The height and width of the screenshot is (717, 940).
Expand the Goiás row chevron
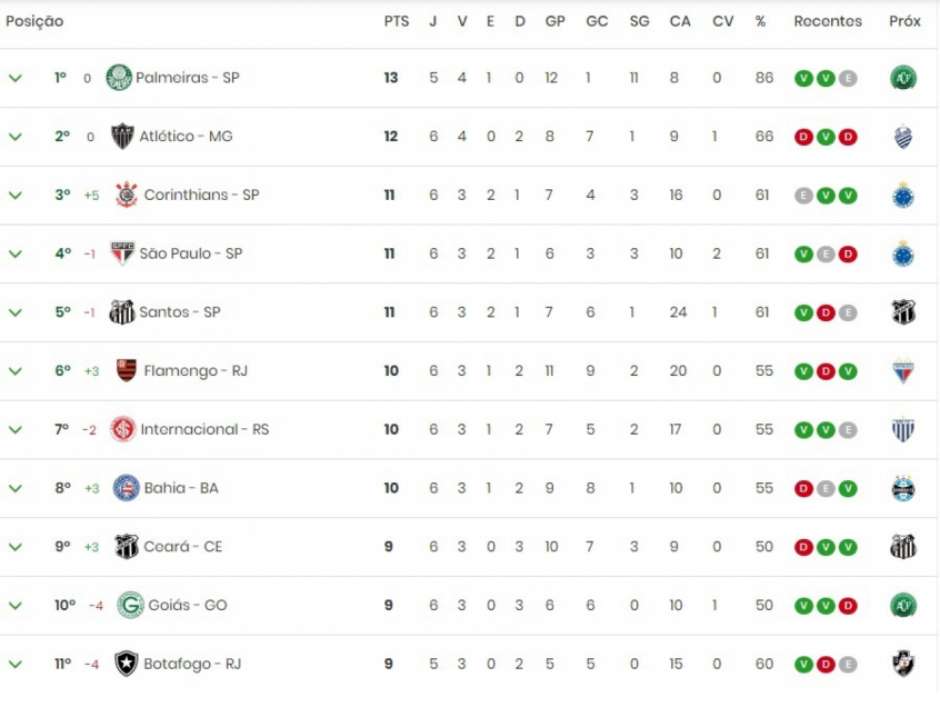(x=14, y=604)
